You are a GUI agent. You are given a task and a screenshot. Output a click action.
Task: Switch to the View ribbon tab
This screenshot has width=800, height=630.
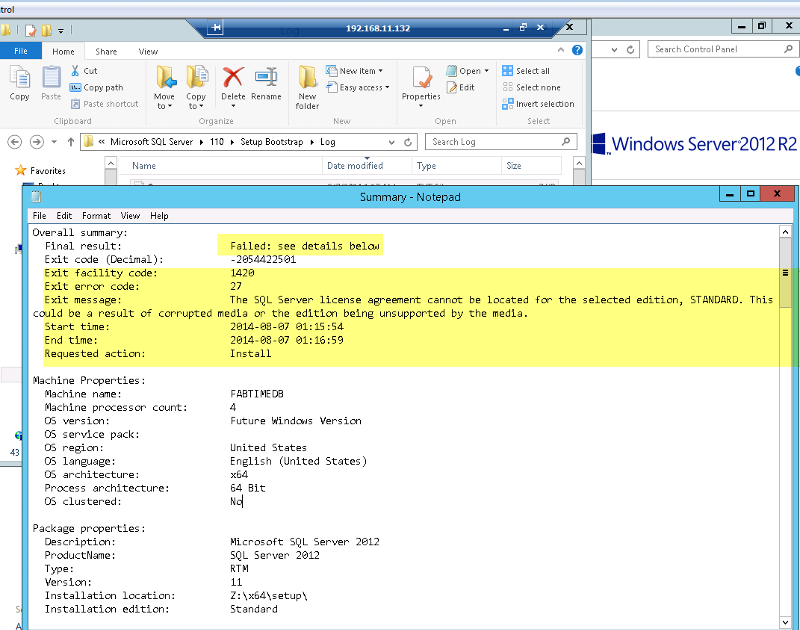pyautogui.click(x=148, y=52)
